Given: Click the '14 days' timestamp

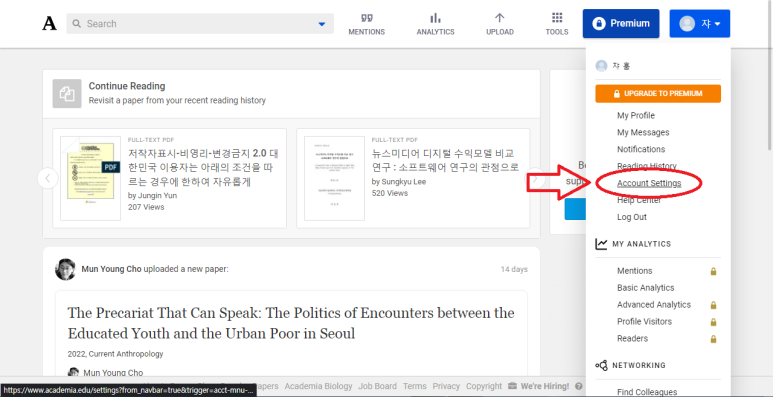Looking at the screenshot, I should point(514,269).
